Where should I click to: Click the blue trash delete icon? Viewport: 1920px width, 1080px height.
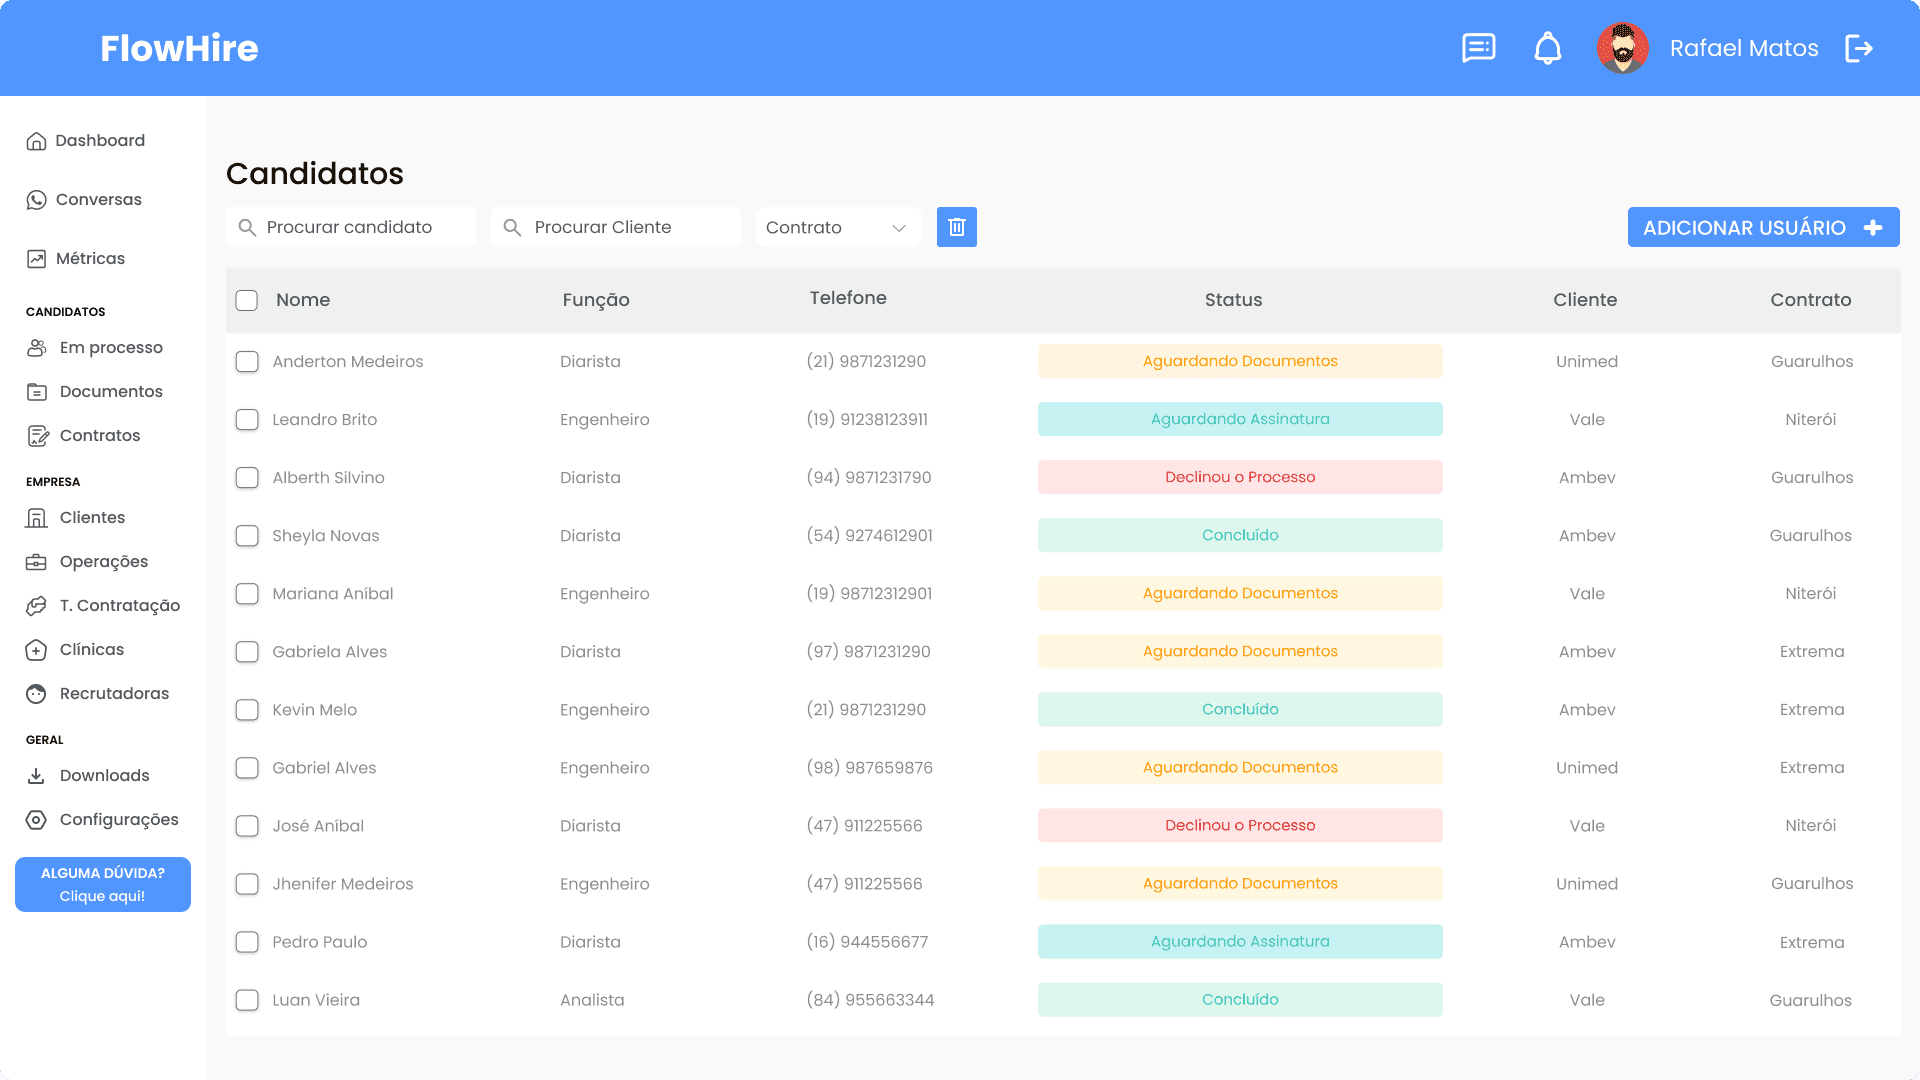956,227
